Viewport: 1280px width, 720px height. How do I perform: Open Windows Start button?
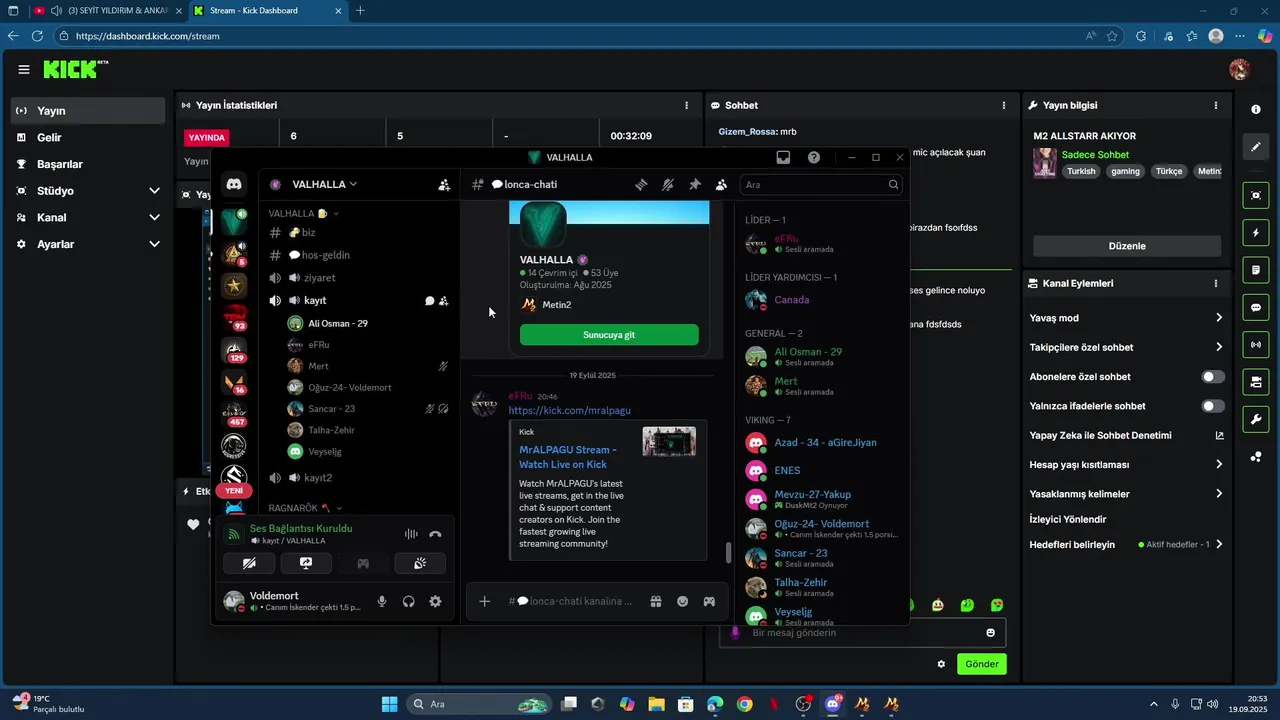click(x=390, y=704)
